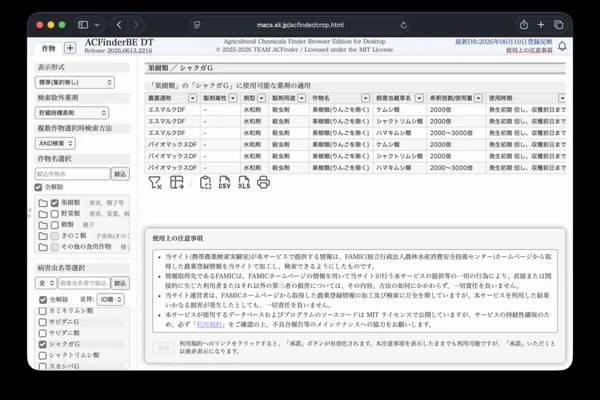Click the page settings icon in the address bar

(x=197, y=25)
